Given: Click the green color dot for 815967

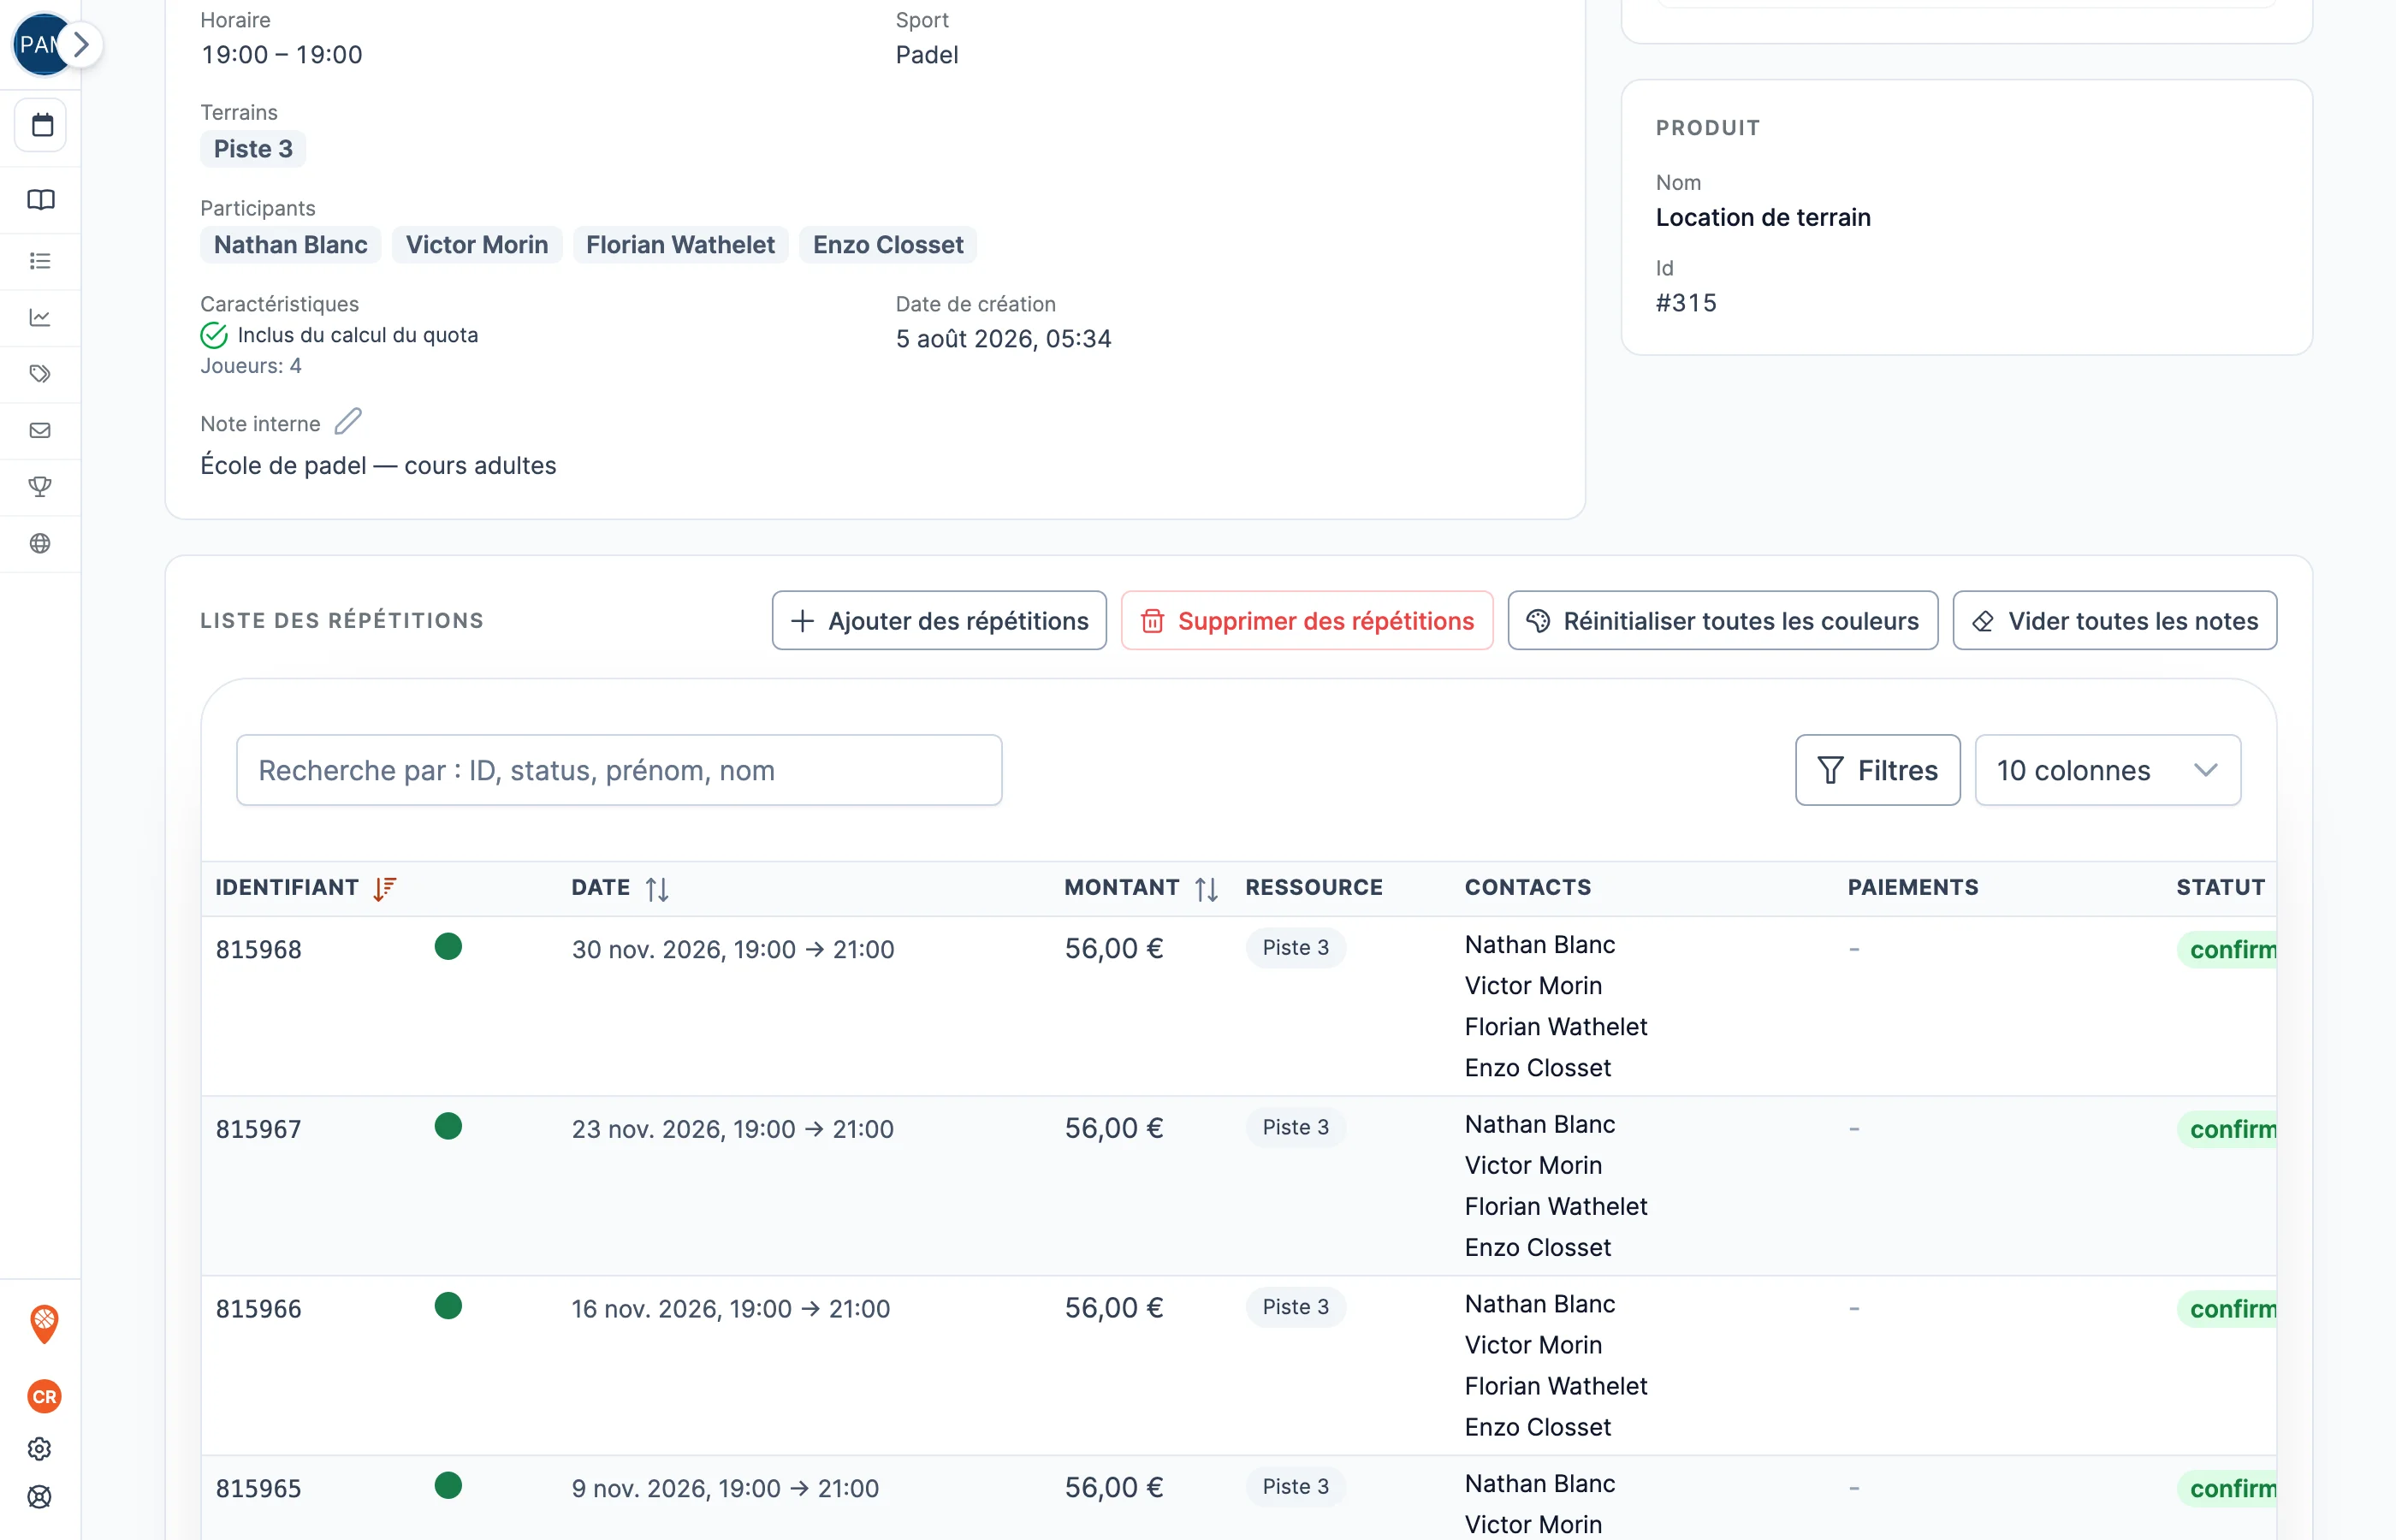Looking at the screenshot, I should click(448, 1127).
